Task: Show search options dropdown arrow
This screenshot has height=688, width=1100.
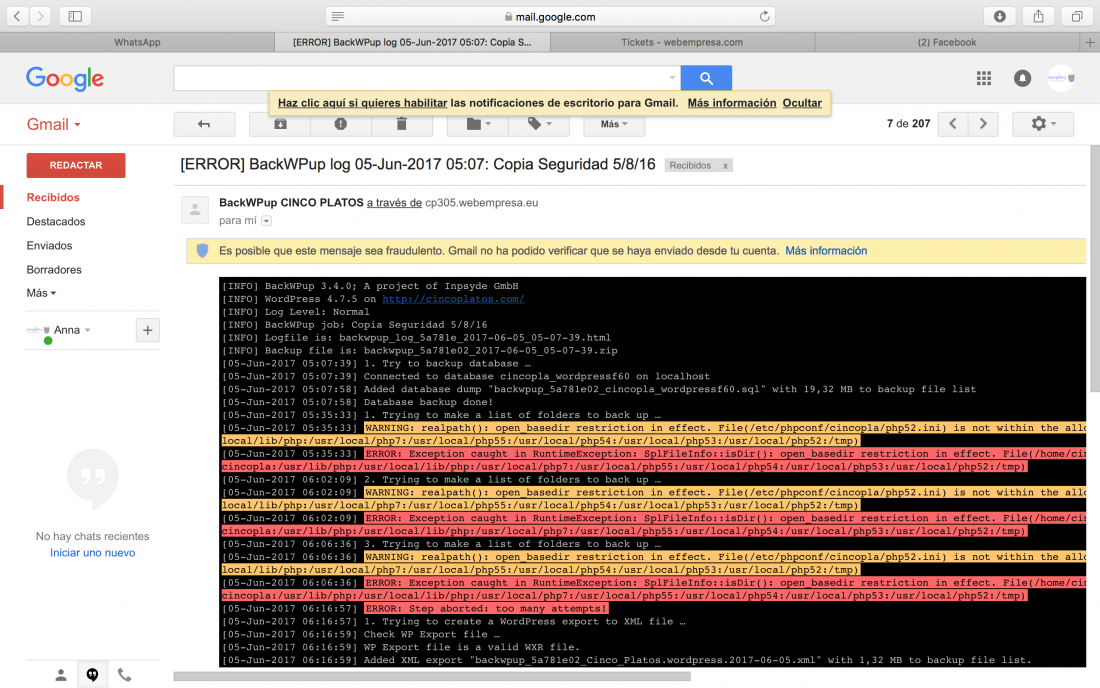Action: pyautogui.click(x=672, y=78)
